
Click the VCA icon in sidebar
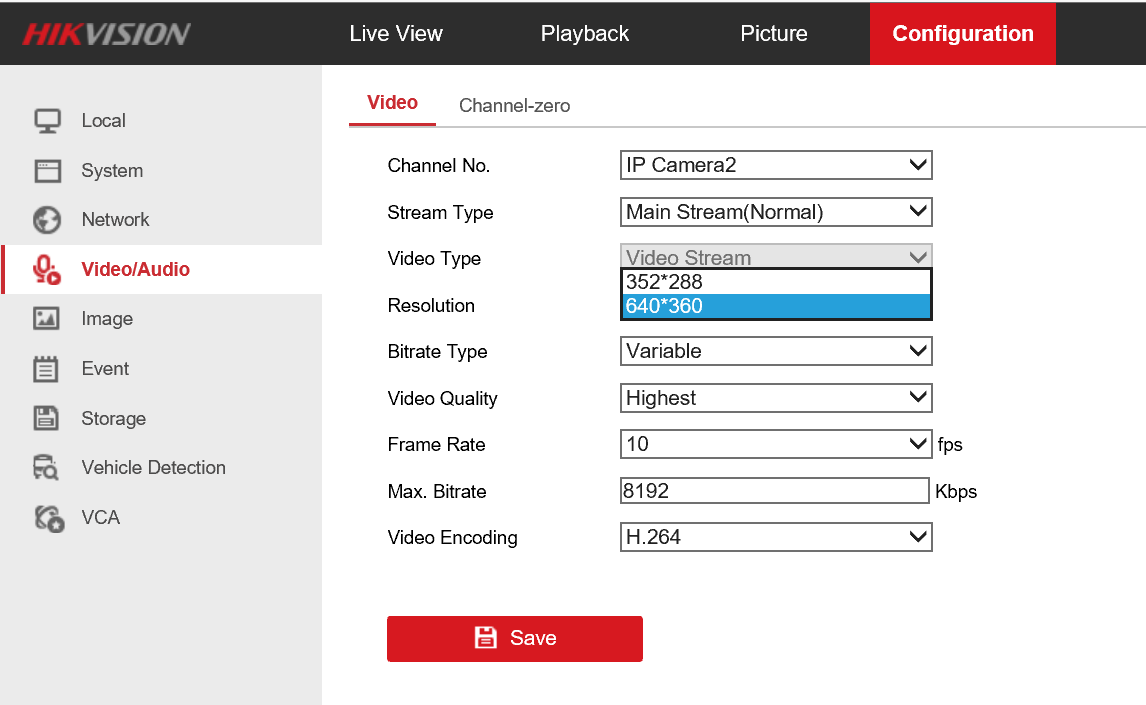pos(49,518)
